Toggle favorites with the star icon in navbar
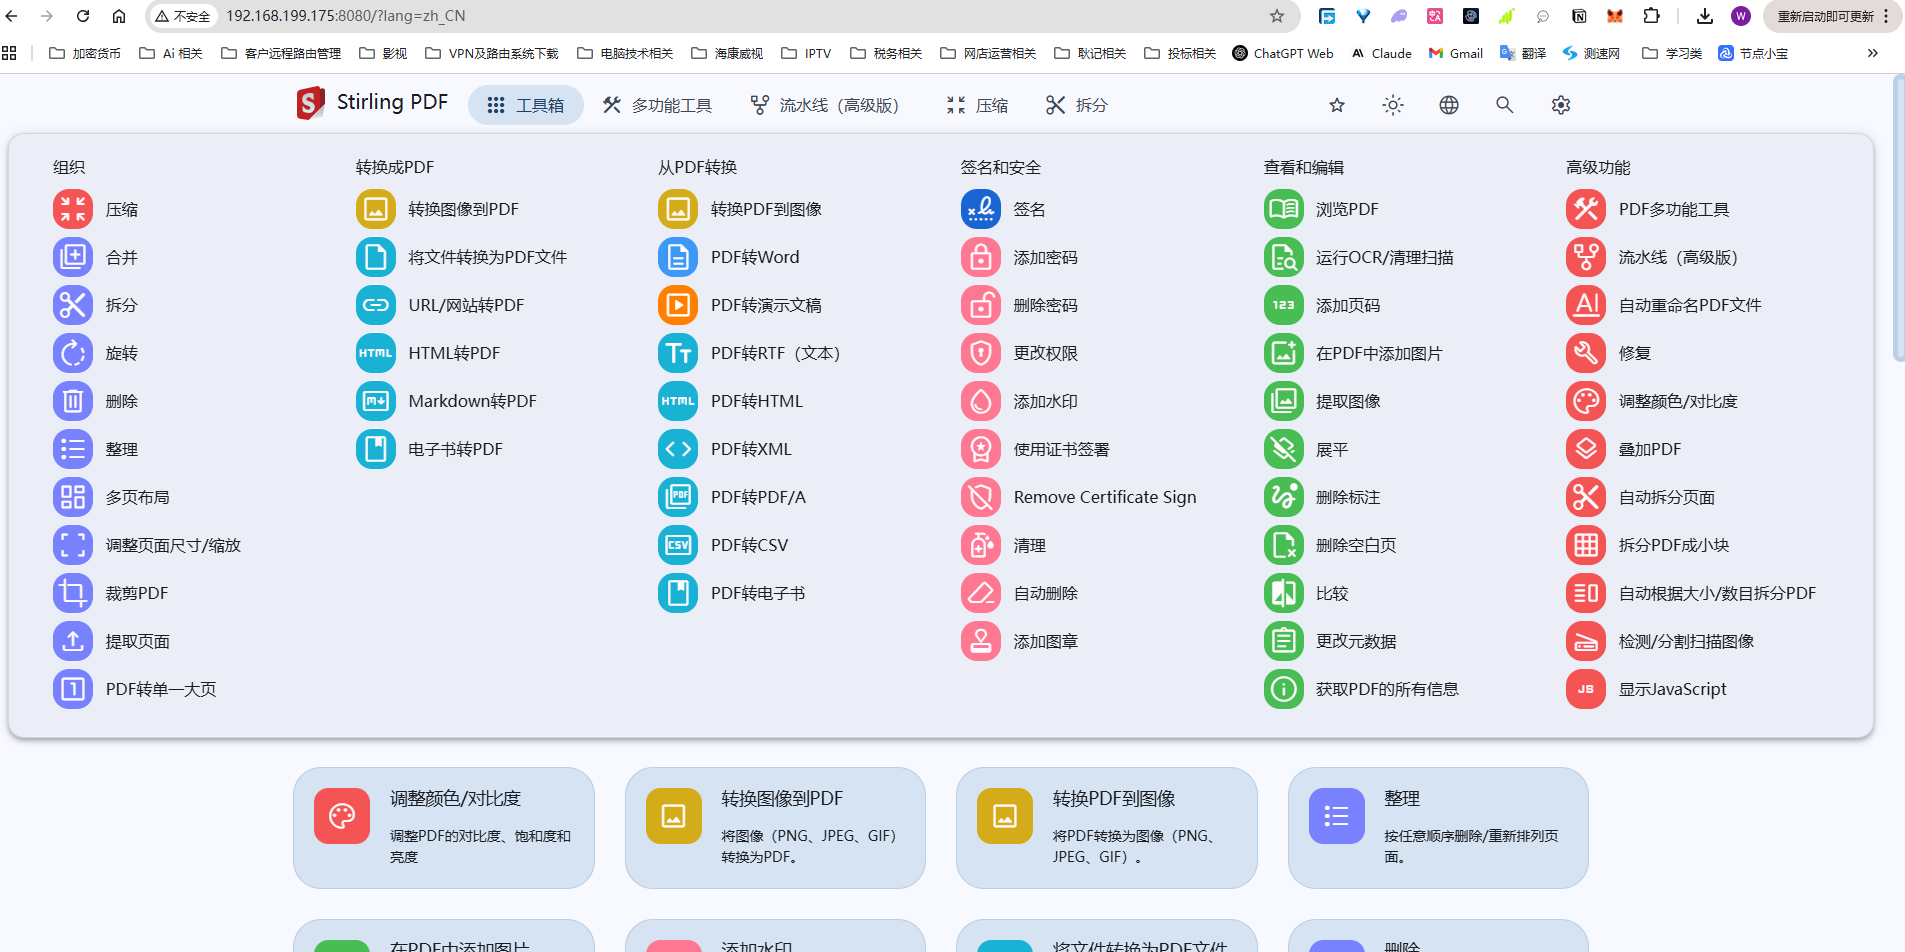 1337,105
